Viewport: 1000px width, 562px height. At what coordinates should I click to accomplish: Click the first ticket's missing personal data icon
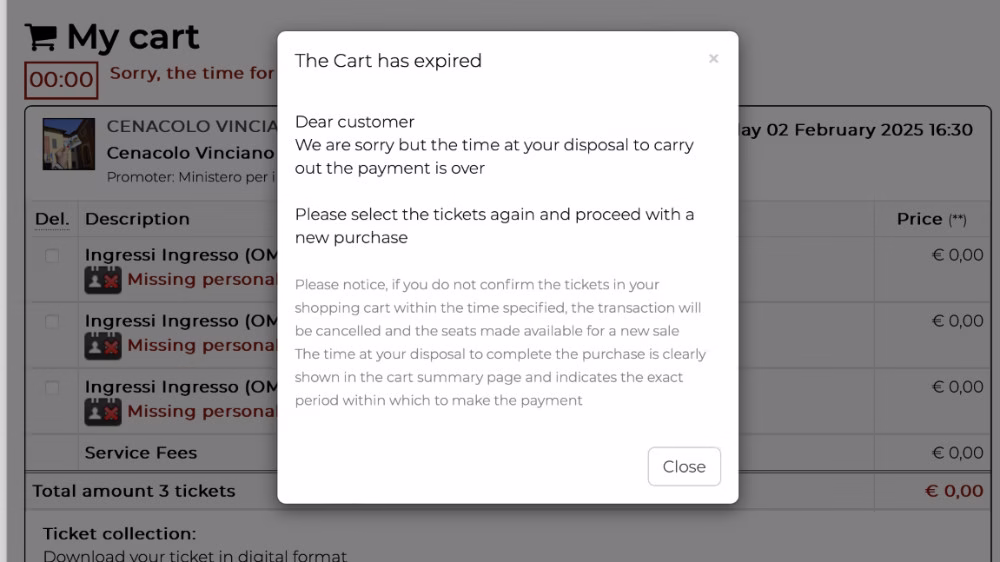pos(103,280)
